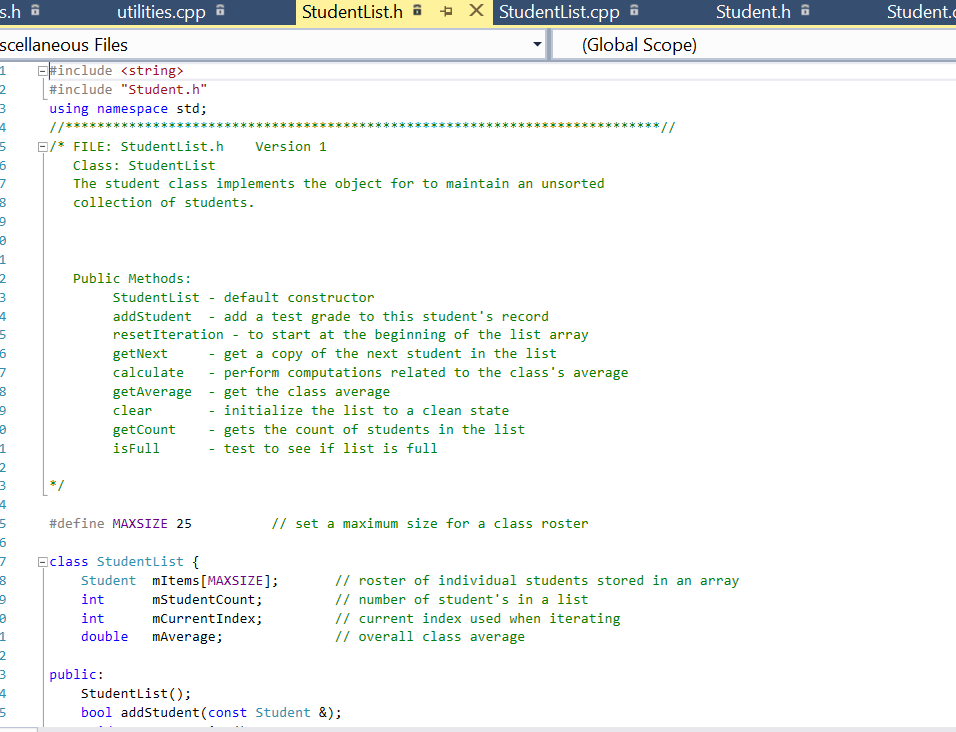
Task: Click the 'overall class average' comment
Action: coord(430,637)
